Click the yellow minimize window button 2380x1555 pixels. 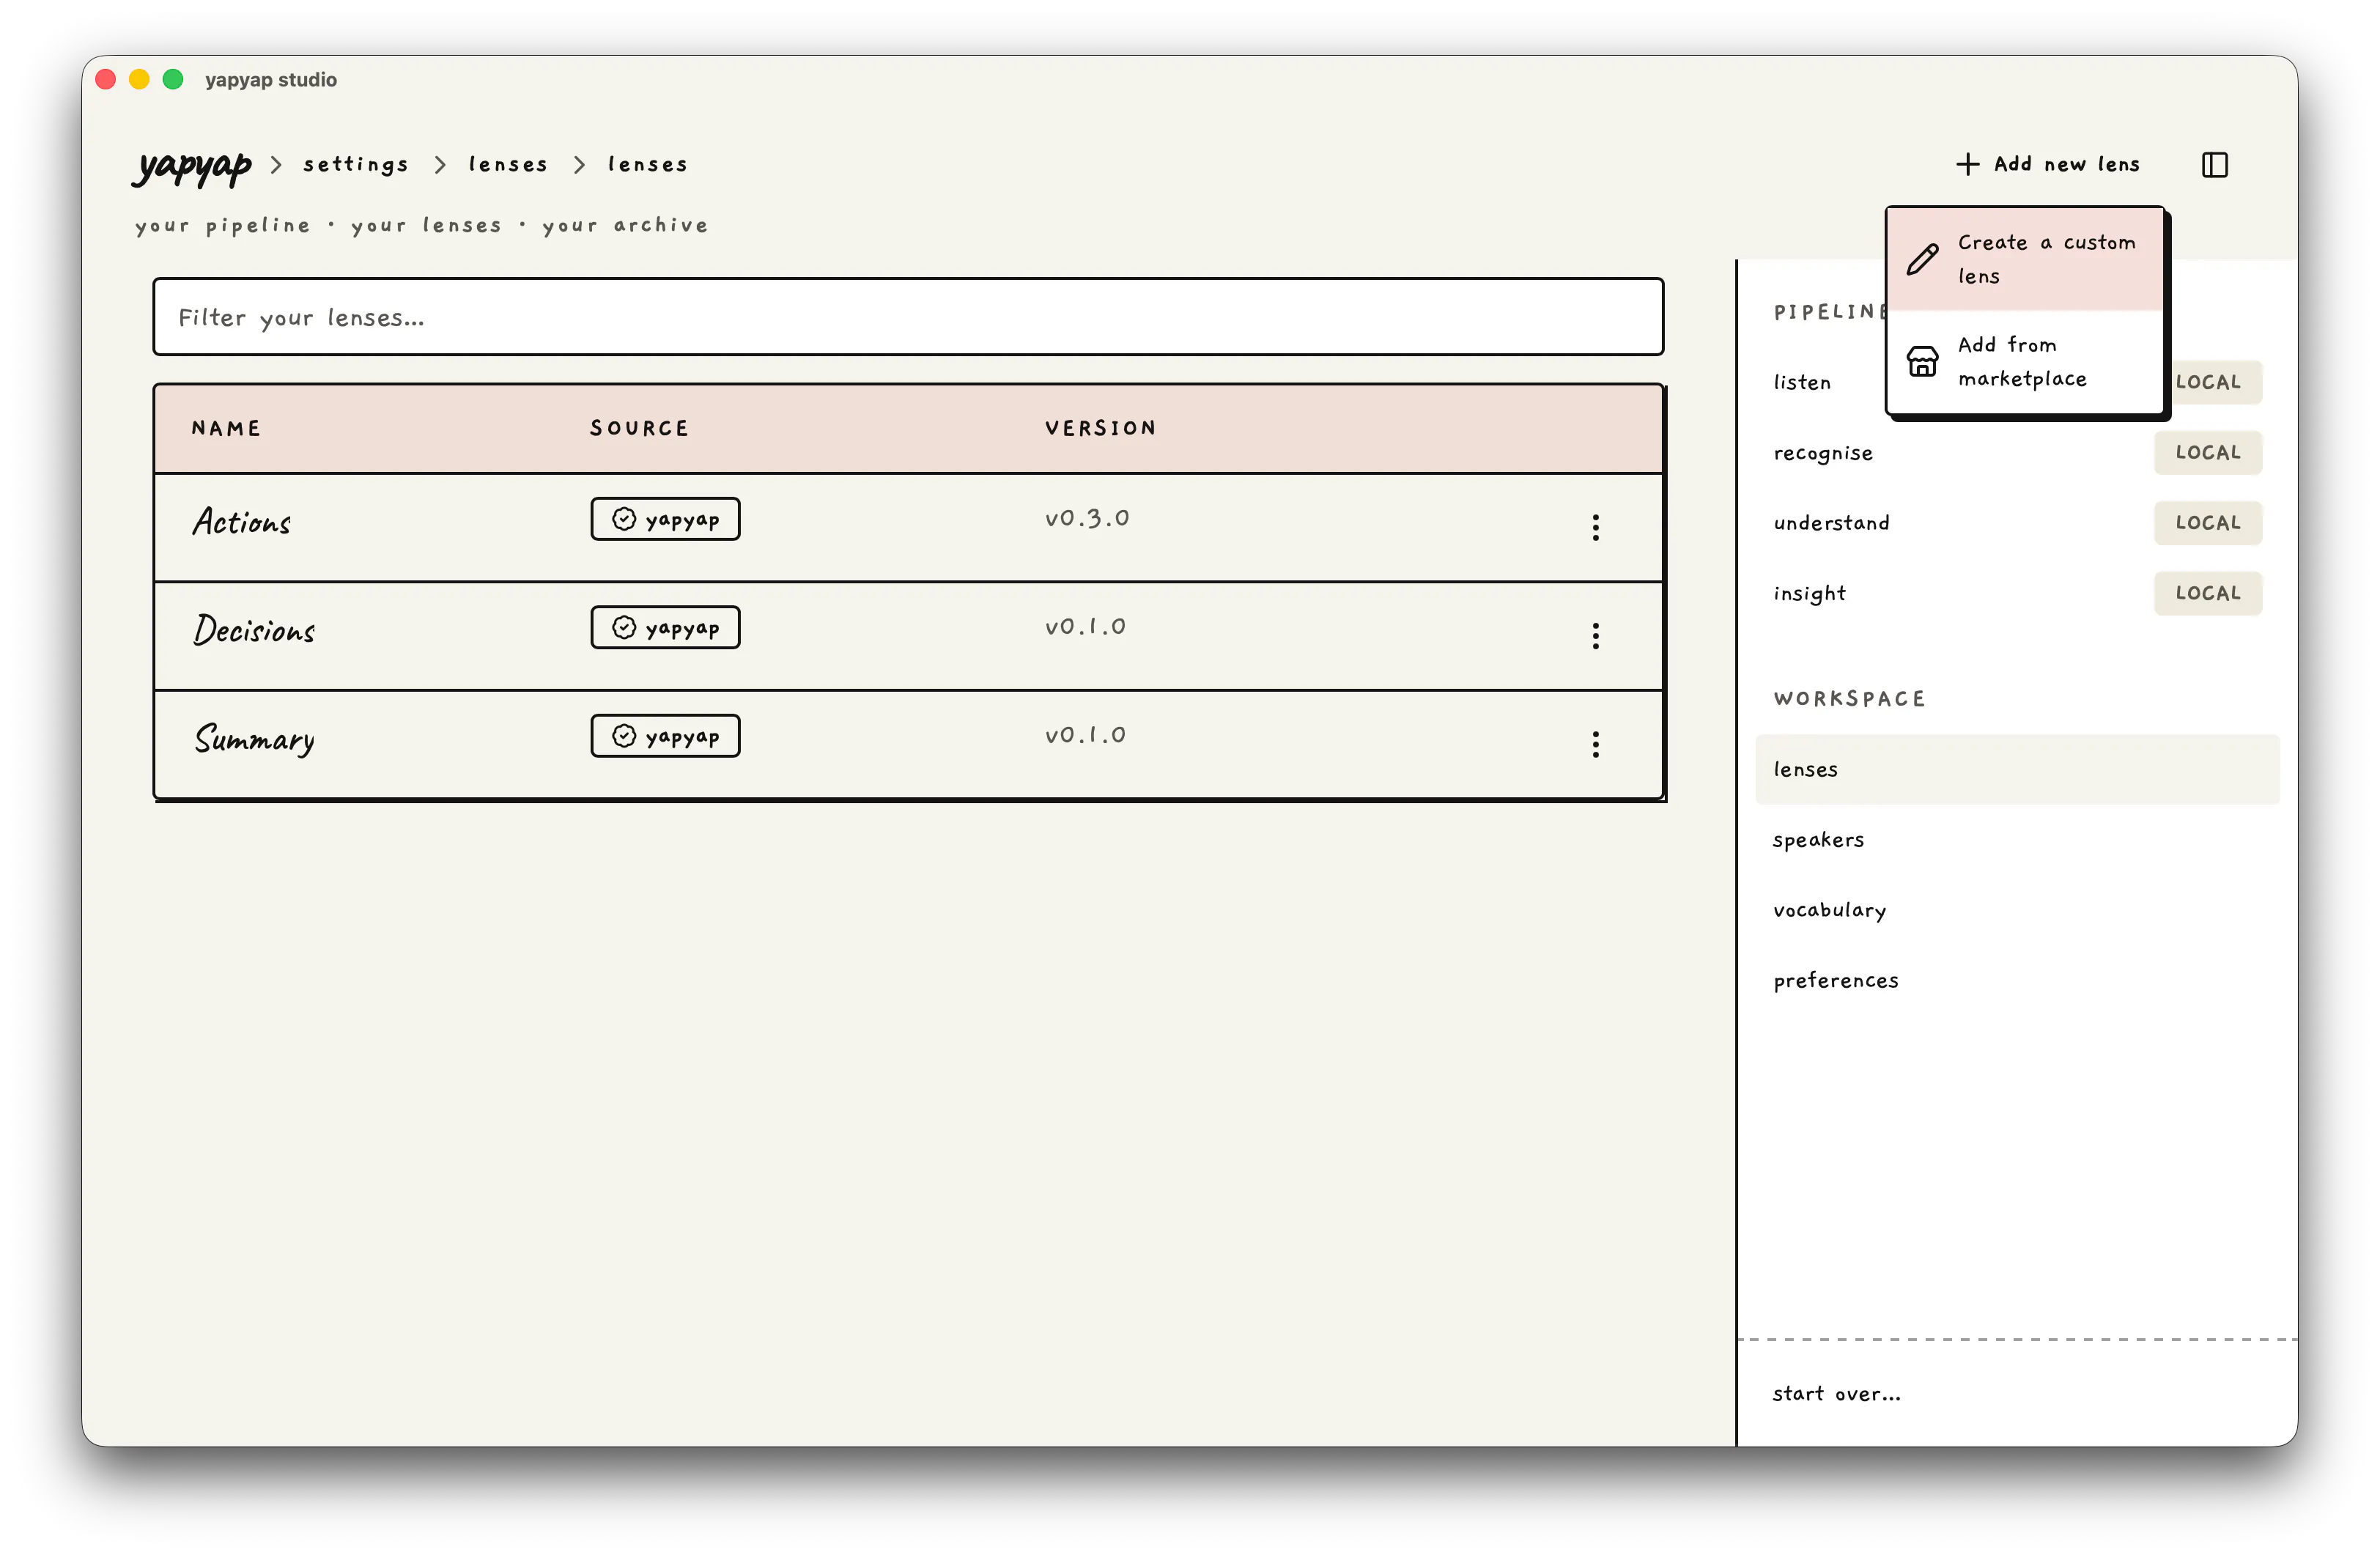pos(139,79)
